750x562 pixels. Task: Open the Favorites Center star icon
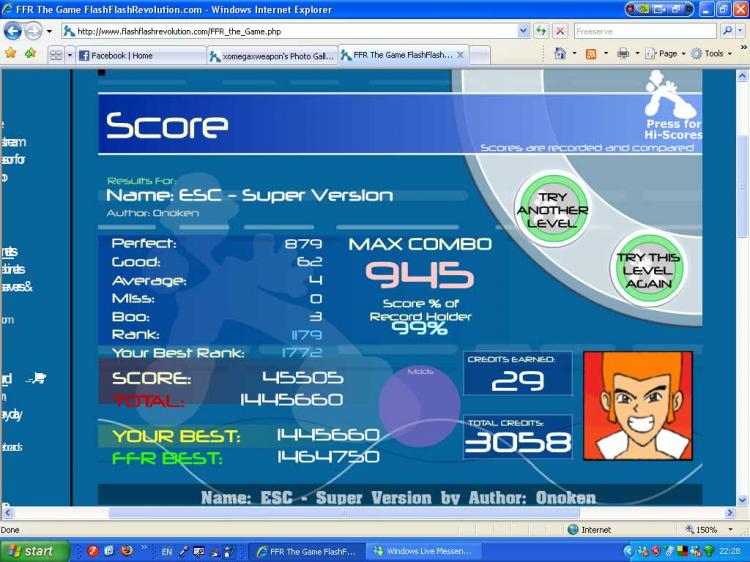(x=10, y=53)
